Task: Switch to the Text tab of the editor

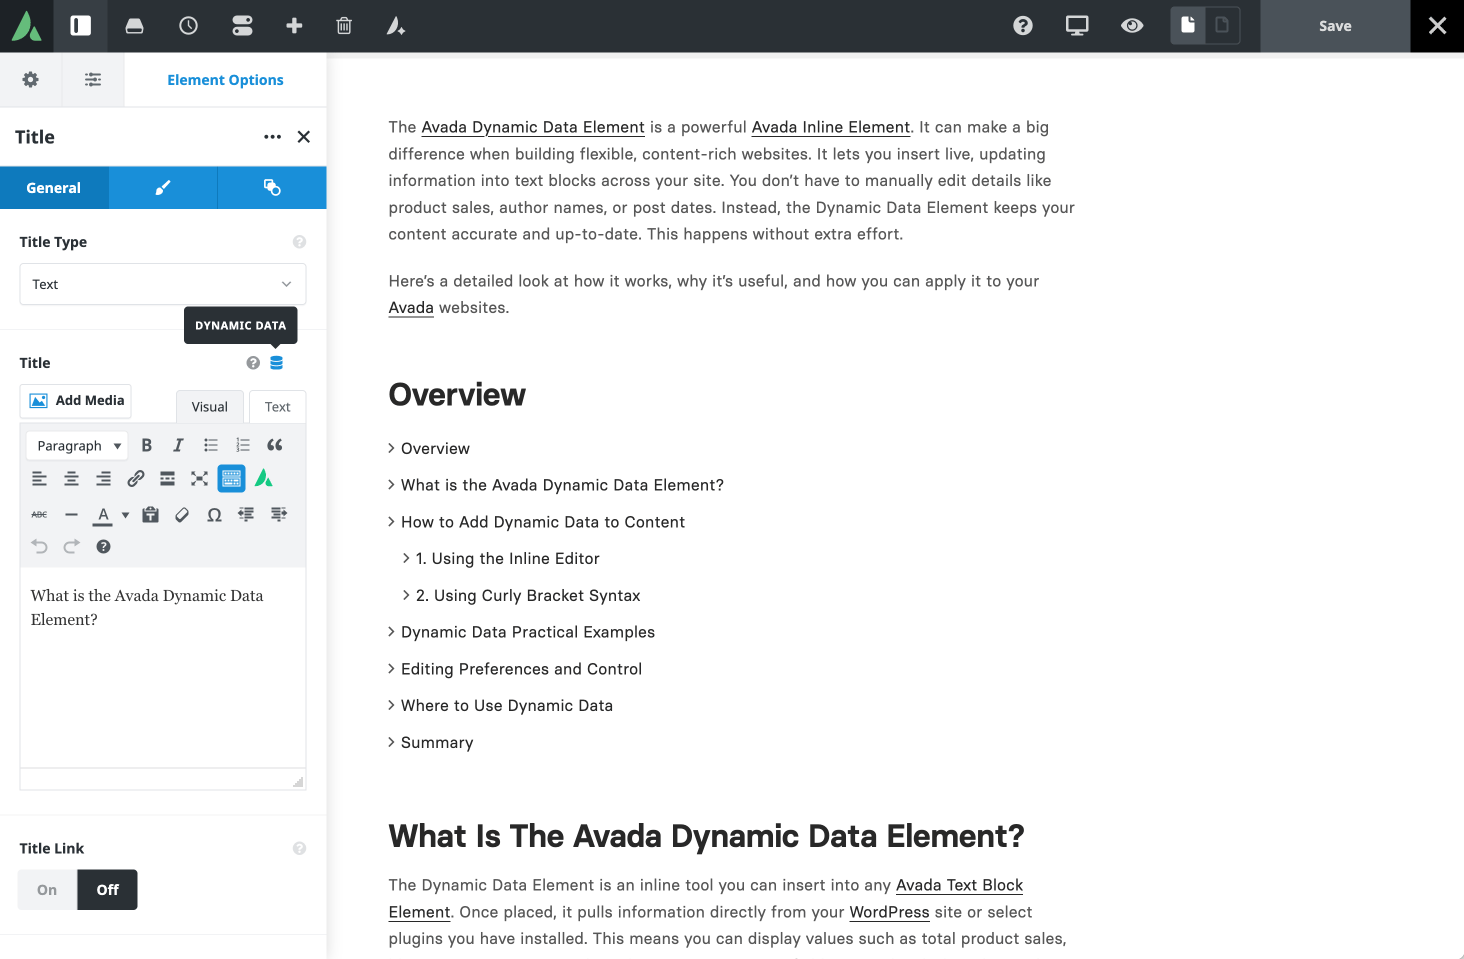Action: pyautogui.click(x=277, y=406)
